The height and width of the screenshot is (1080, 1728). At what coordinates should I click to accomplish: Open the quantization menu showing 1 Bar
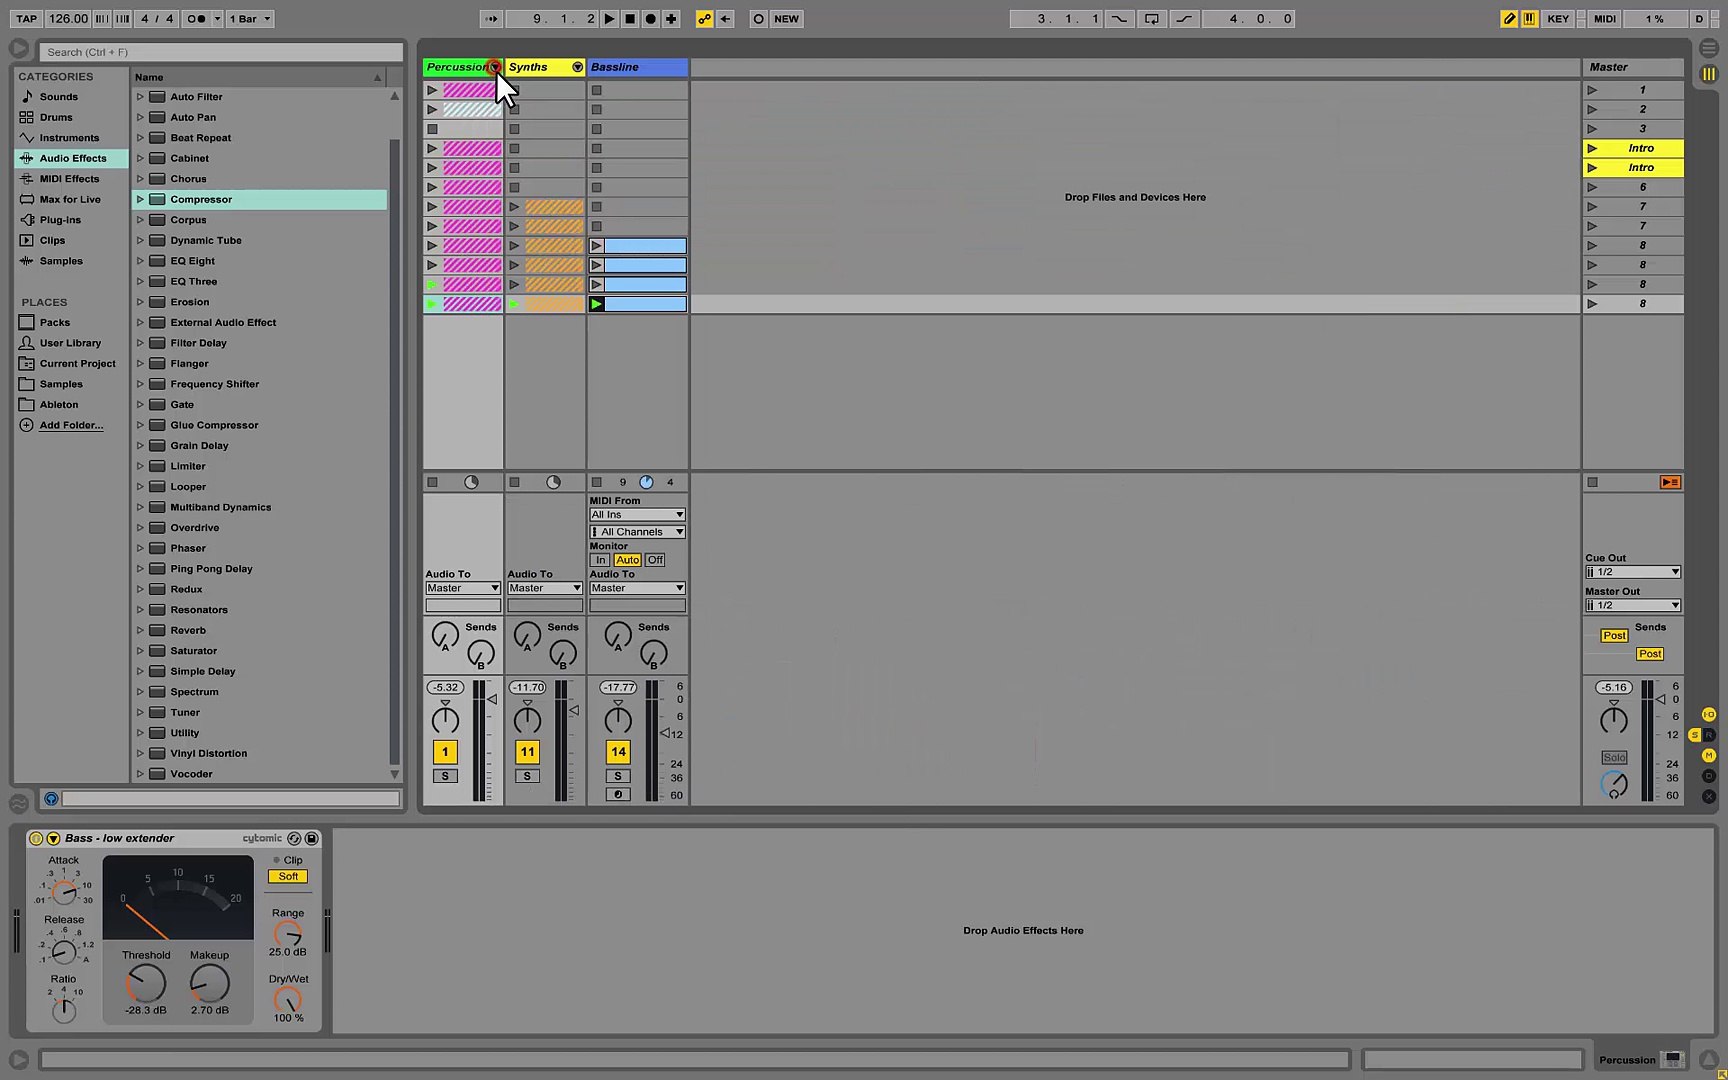point(250,18)
